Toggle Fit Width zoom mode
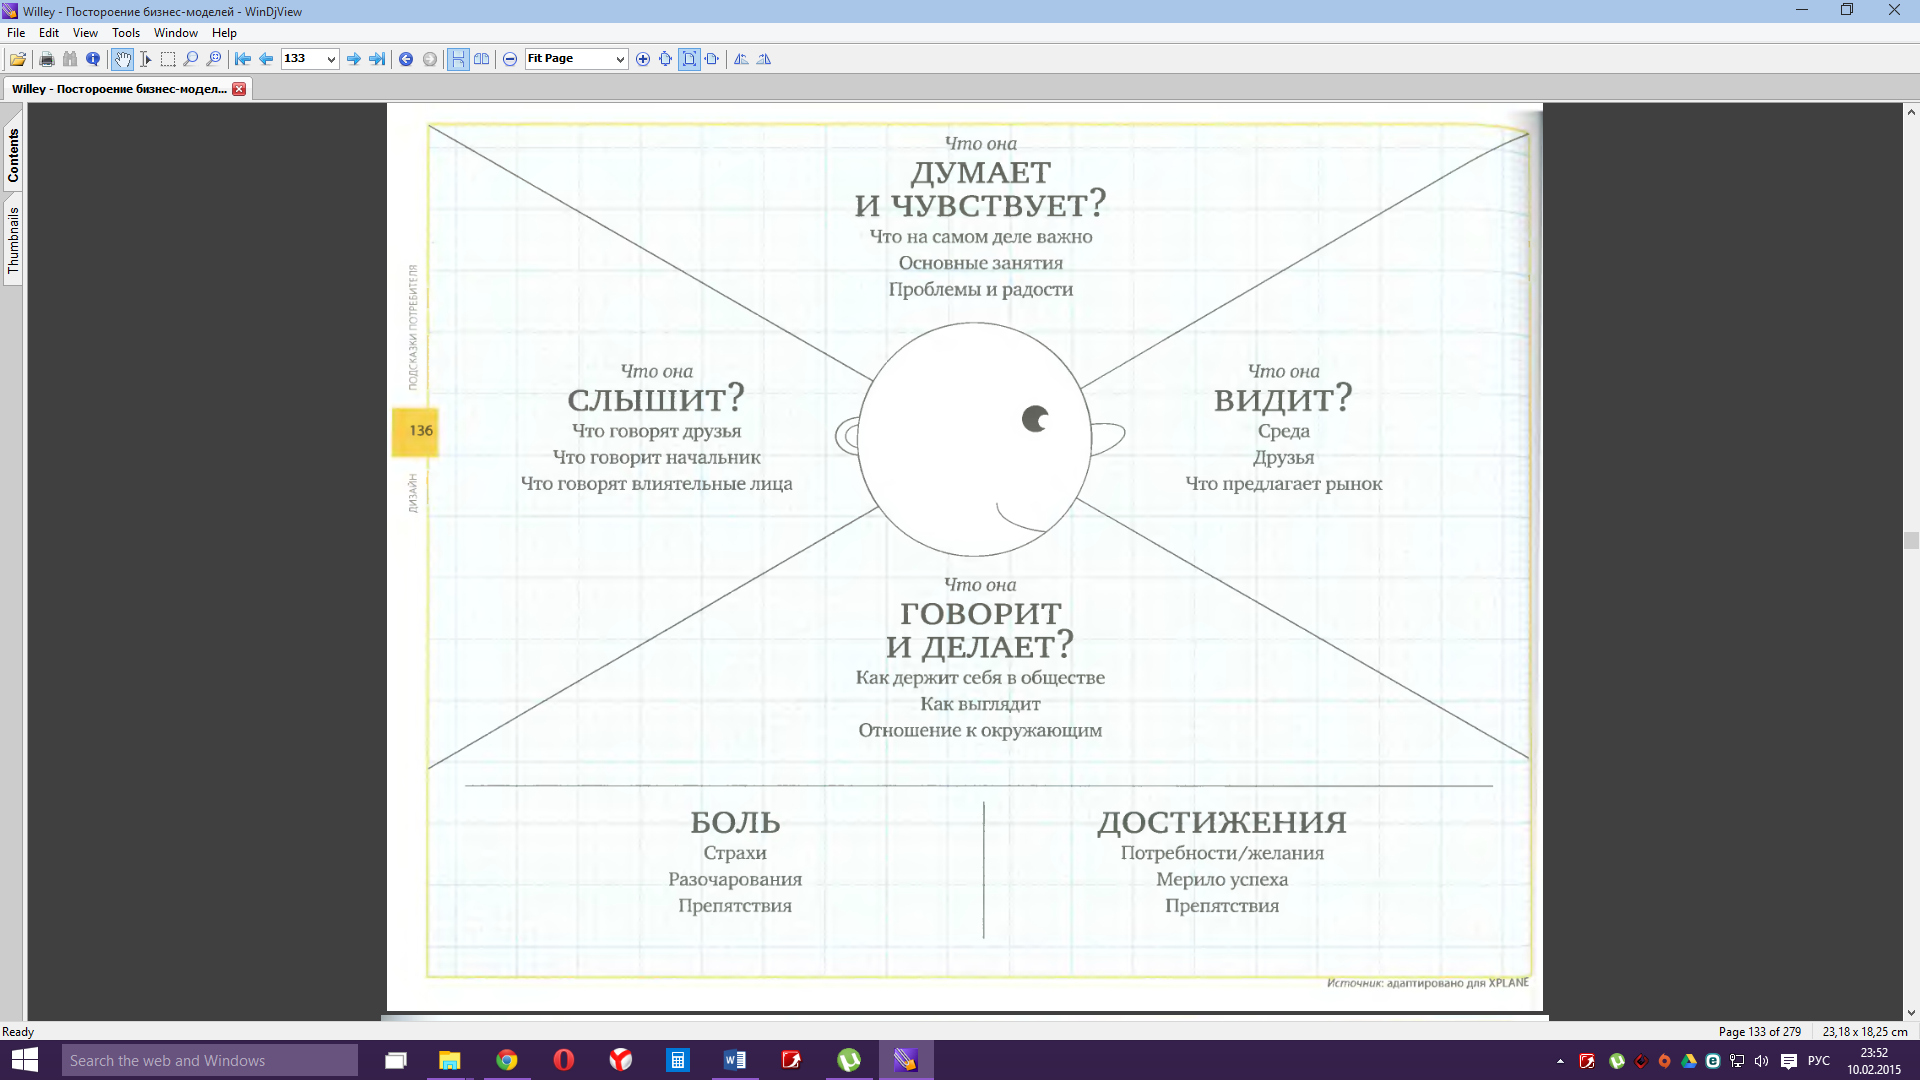1920x1080 pixels. 712,59
